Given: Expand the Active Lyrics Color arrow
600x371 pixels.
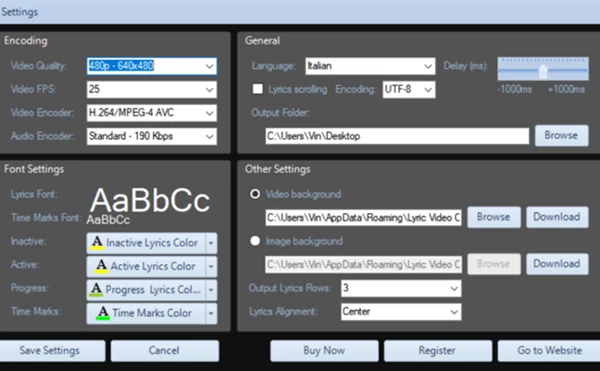Looking at the screenshot, I should point(211,267).
